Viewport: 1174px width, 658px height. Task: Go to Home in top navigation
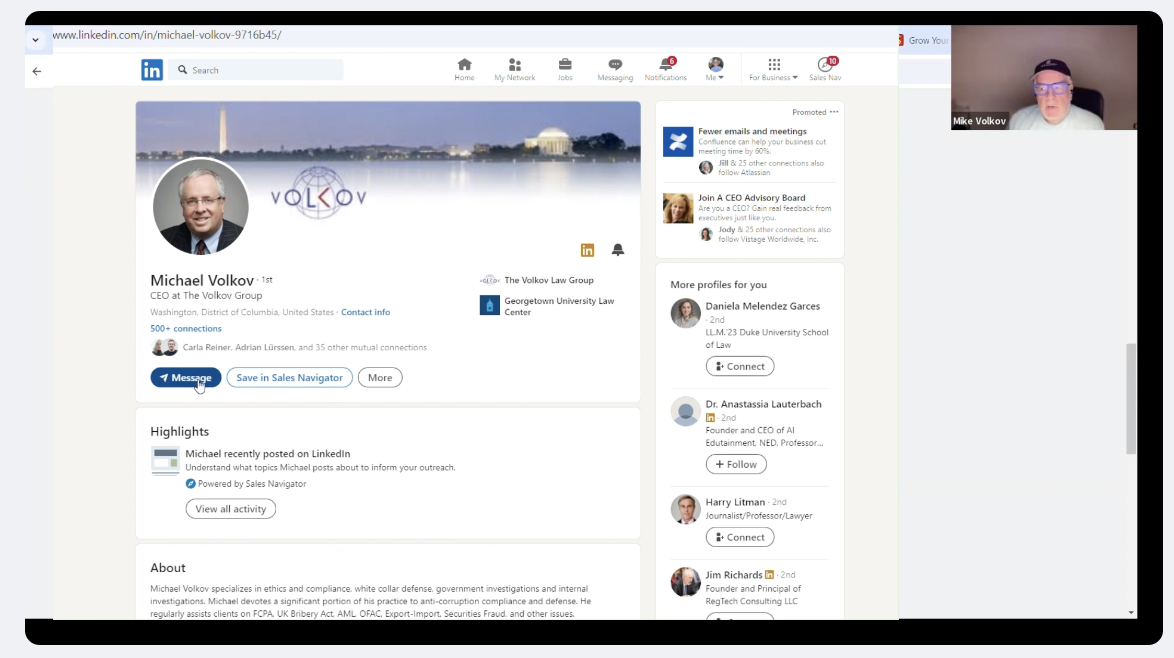click(x=464, y=69)
